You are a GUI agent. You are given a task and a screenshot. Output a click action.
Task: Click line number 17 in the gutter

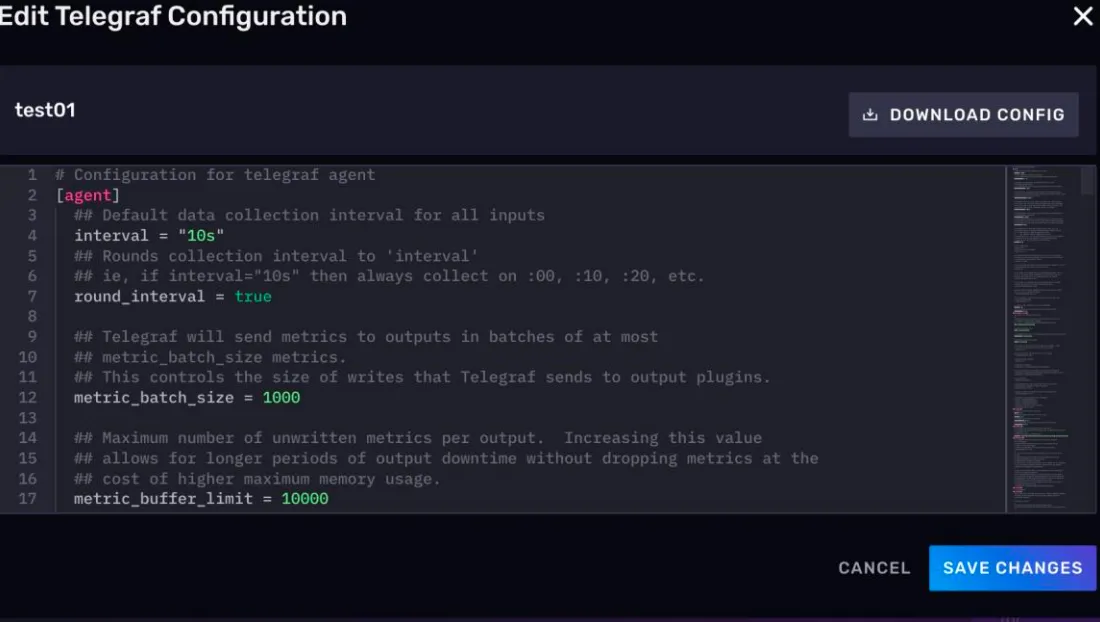[28, 498]
